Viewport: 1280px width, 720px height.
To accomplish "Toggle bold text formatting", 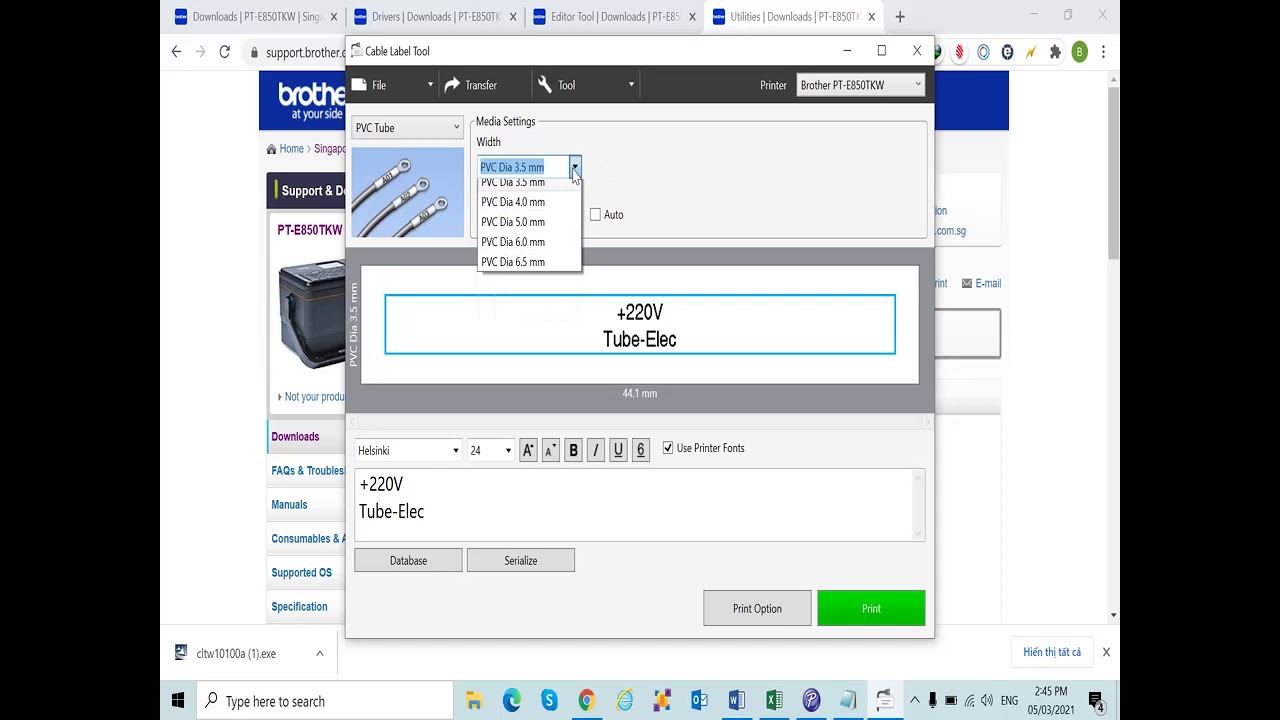I will (x=573, y=451).
